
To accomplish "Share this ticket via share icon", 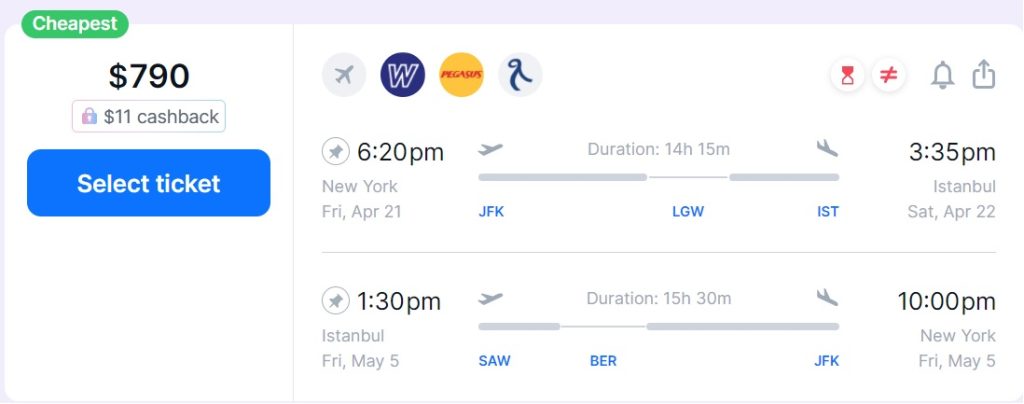I will 984,74.
